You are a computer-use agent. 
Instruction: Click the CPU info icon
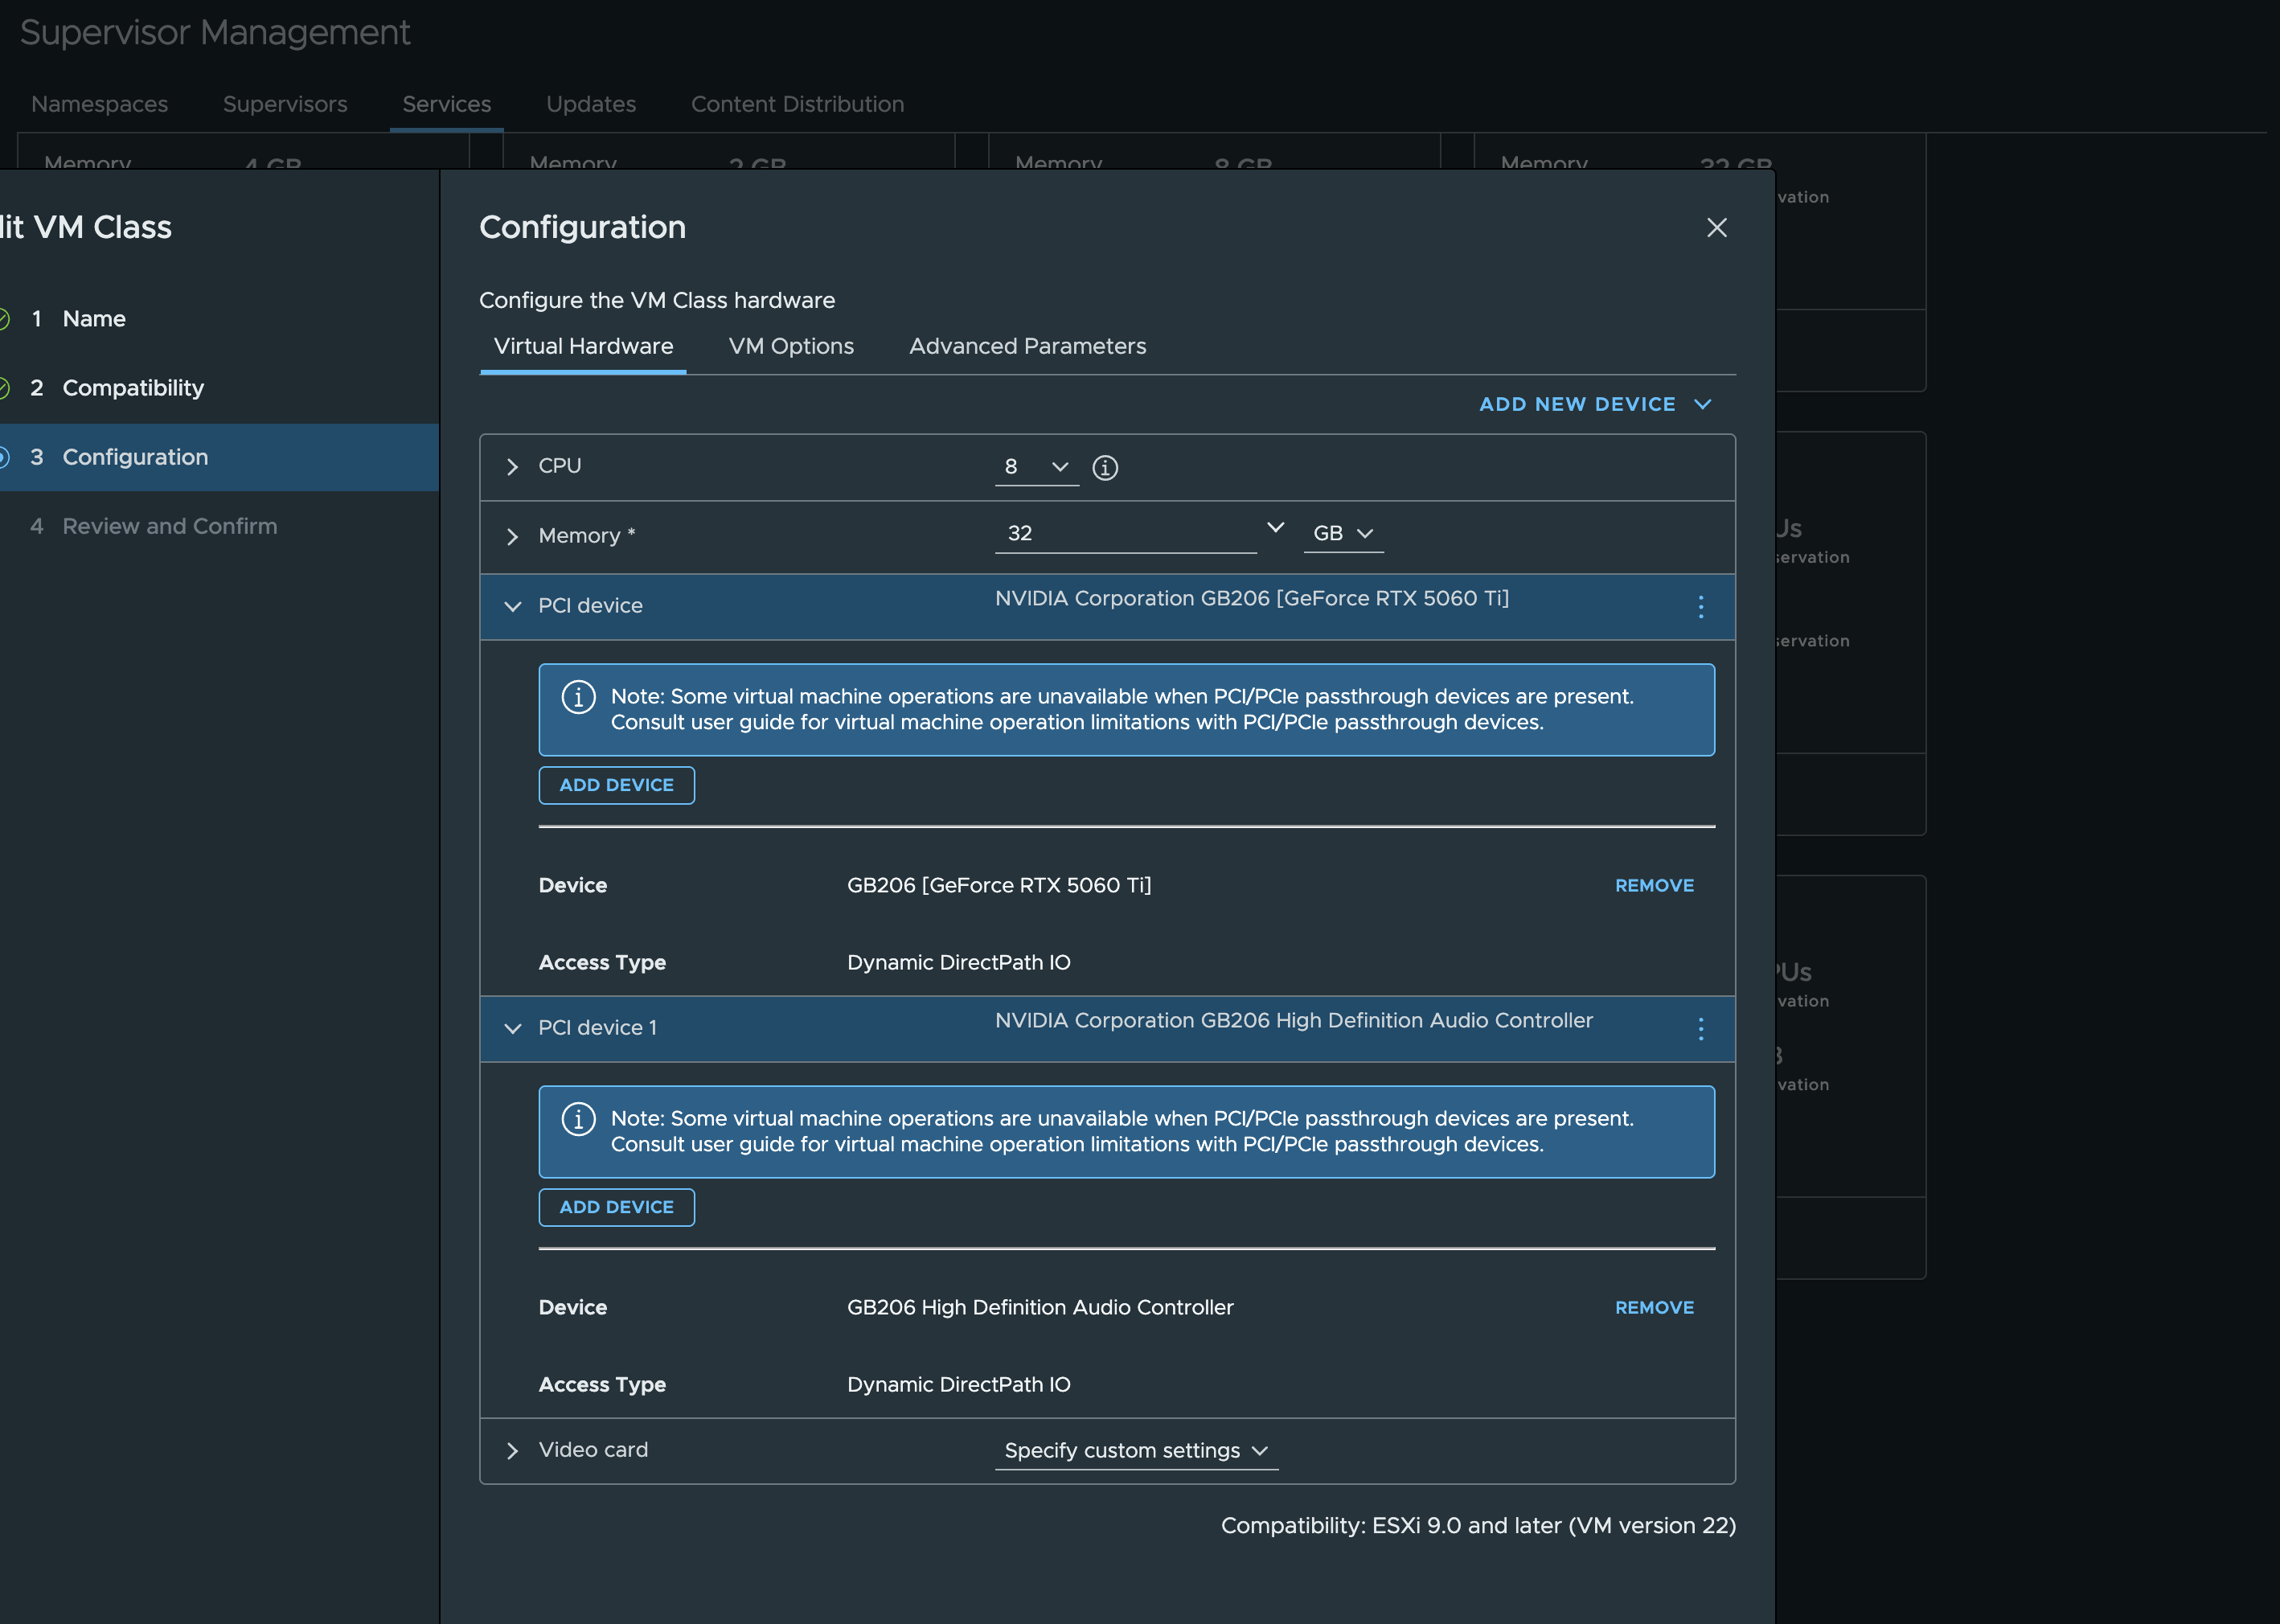(1104, 467)
